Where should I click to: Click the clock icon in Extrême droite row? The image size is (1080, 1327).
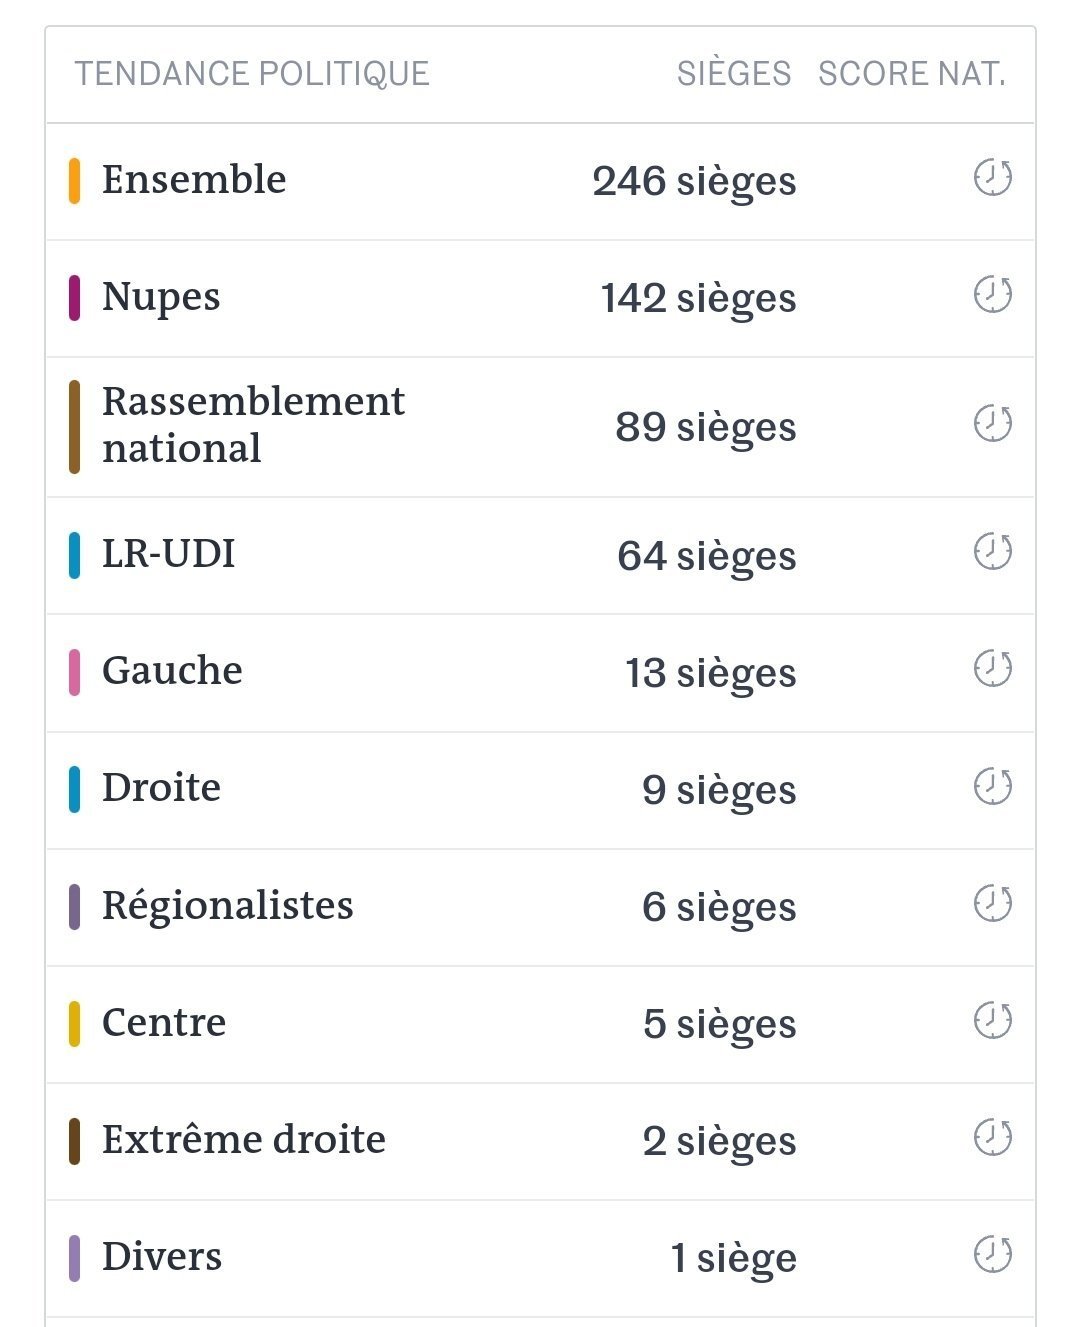pyautogui.click(x=992, y=1137)
